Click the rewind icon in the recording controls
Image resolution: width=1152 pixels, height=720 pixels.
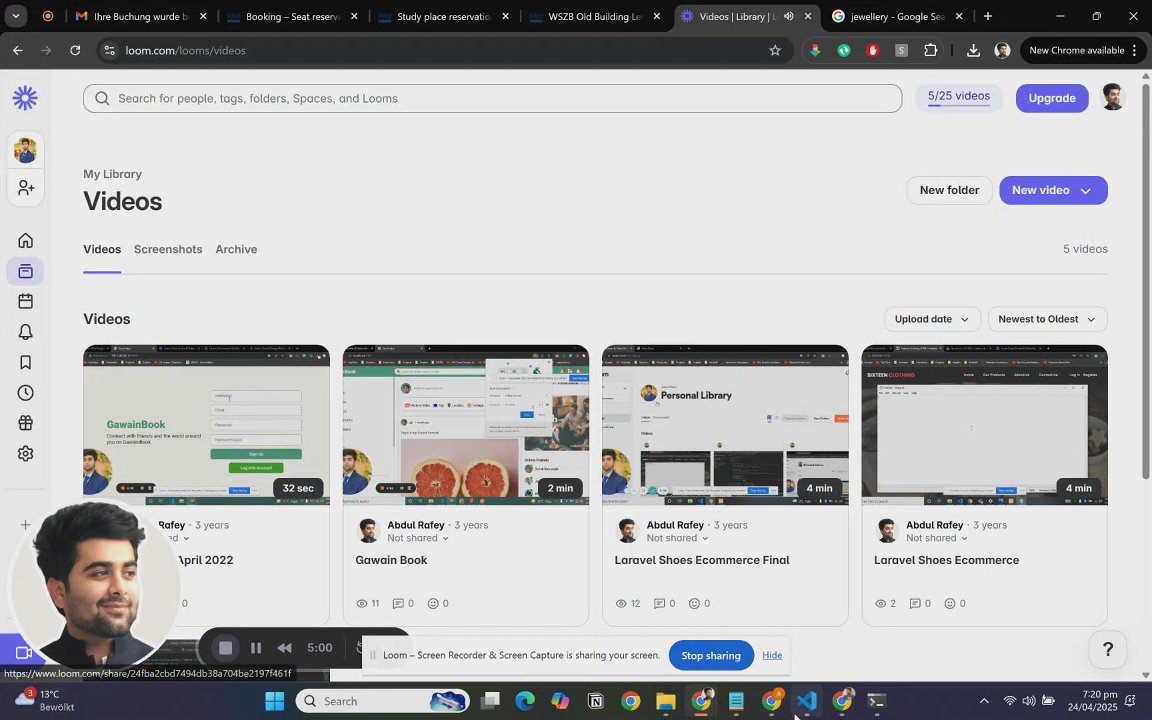tap(284, 648)
